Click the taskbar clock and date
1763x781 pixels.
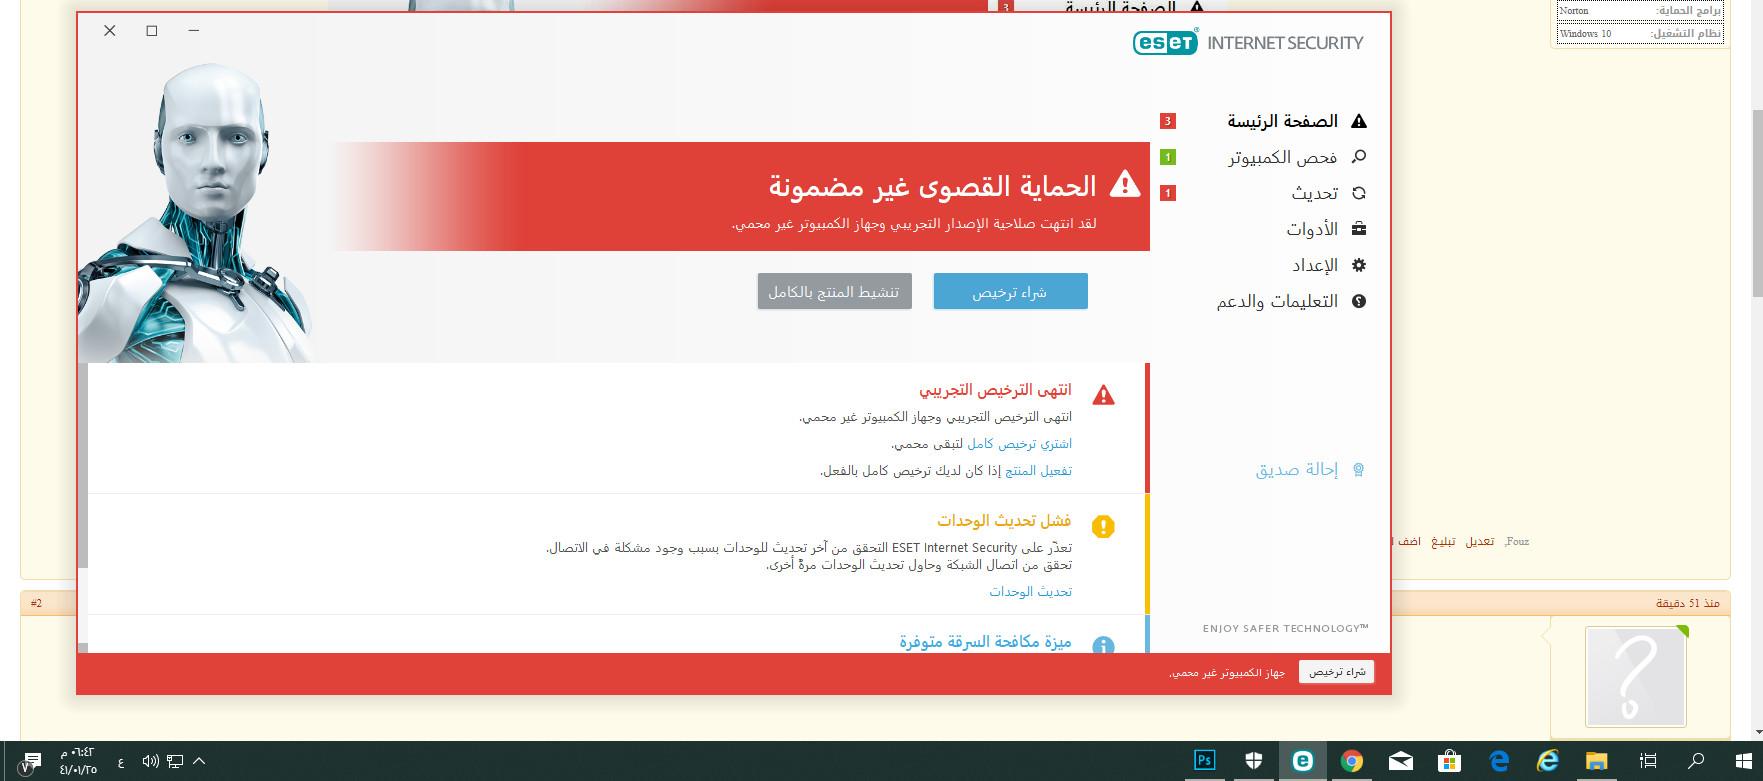tap(78, 762)
